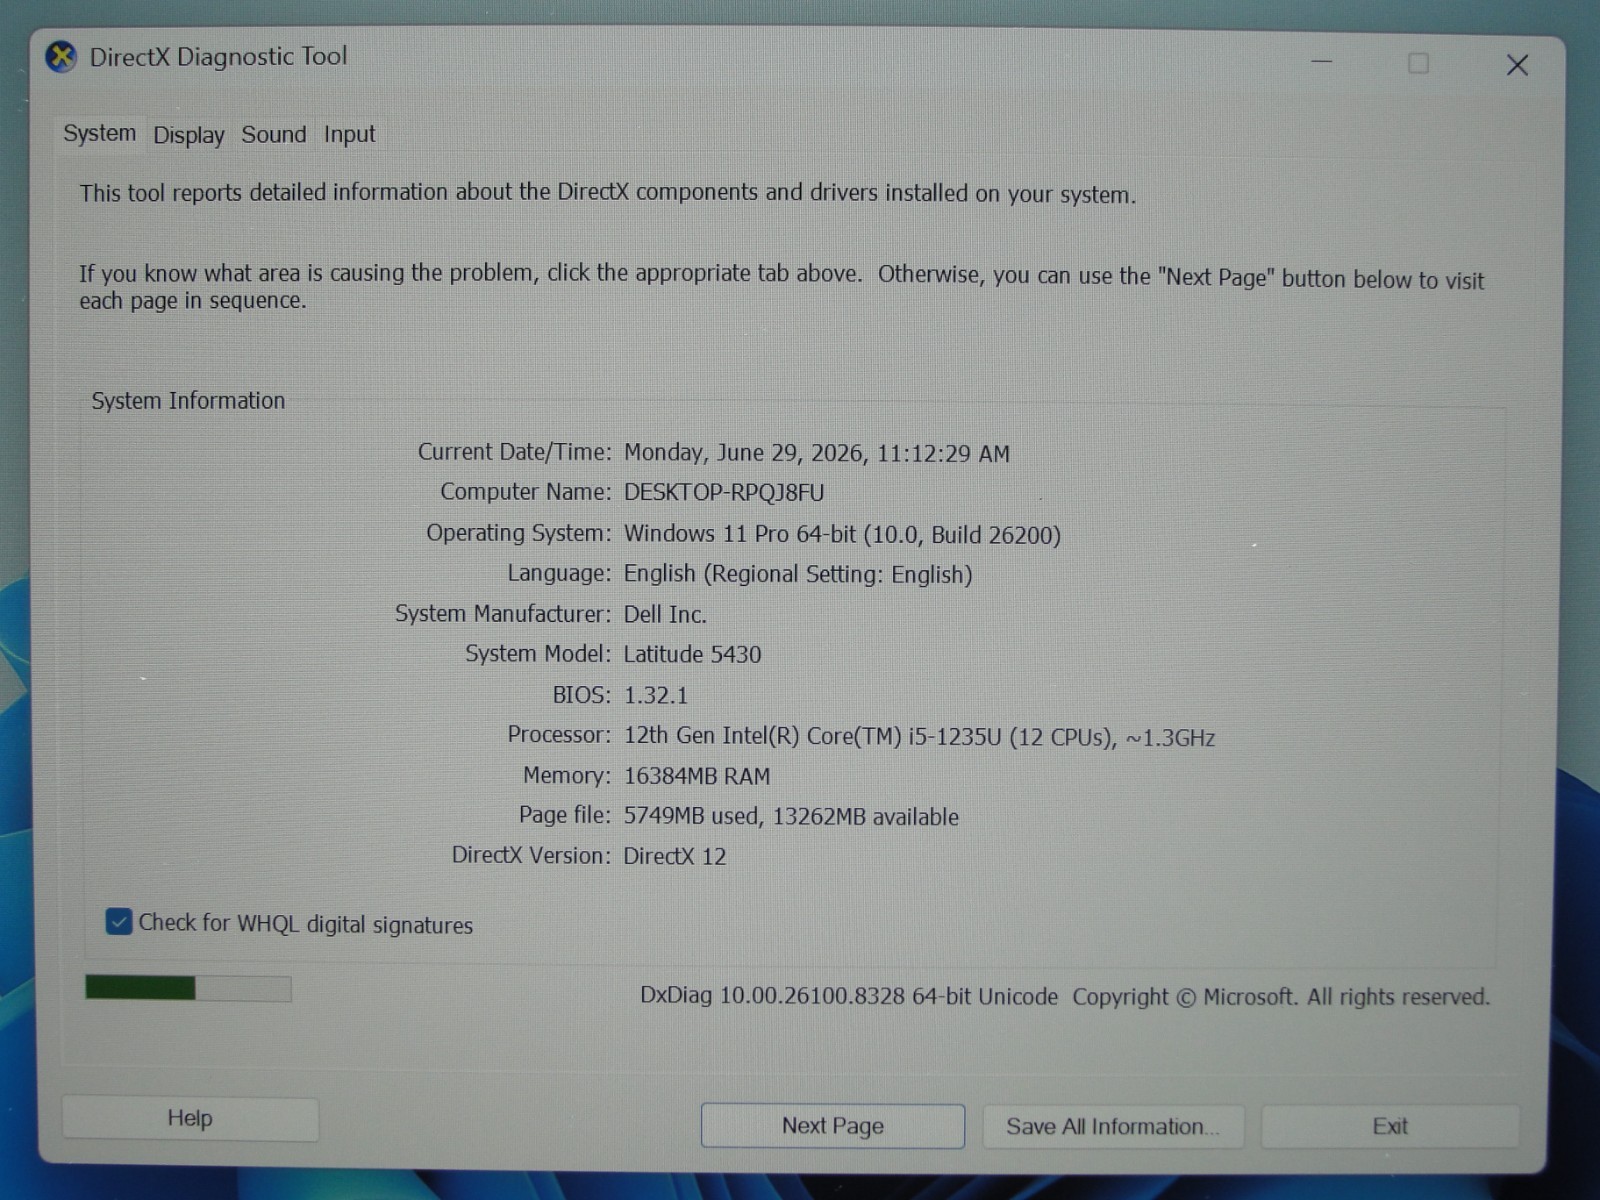Image resolution: width=1600 pixels, height=1200 pixels.
Task: Click the '16384MB RAM' memory value
Action: [697, 776]
